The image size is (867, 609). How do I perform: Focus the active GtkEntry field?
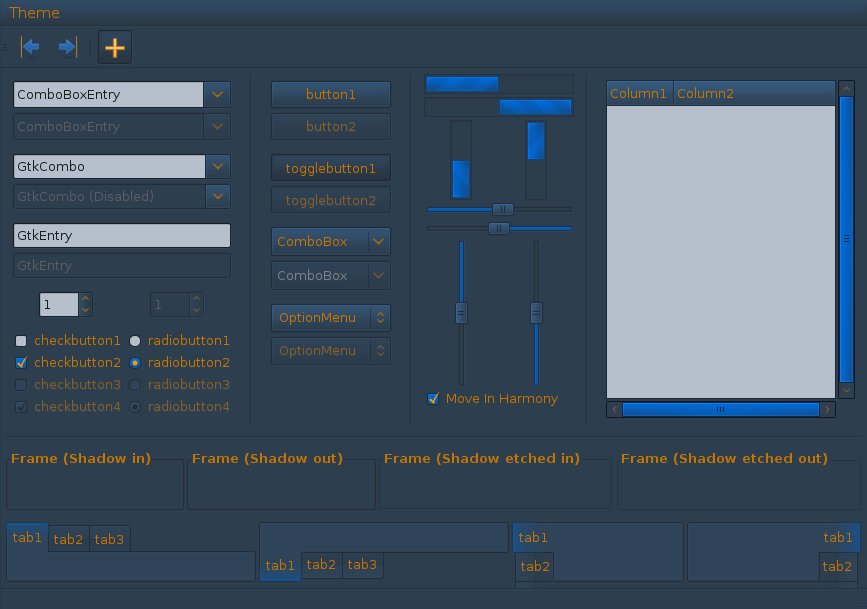pos(122,236)
